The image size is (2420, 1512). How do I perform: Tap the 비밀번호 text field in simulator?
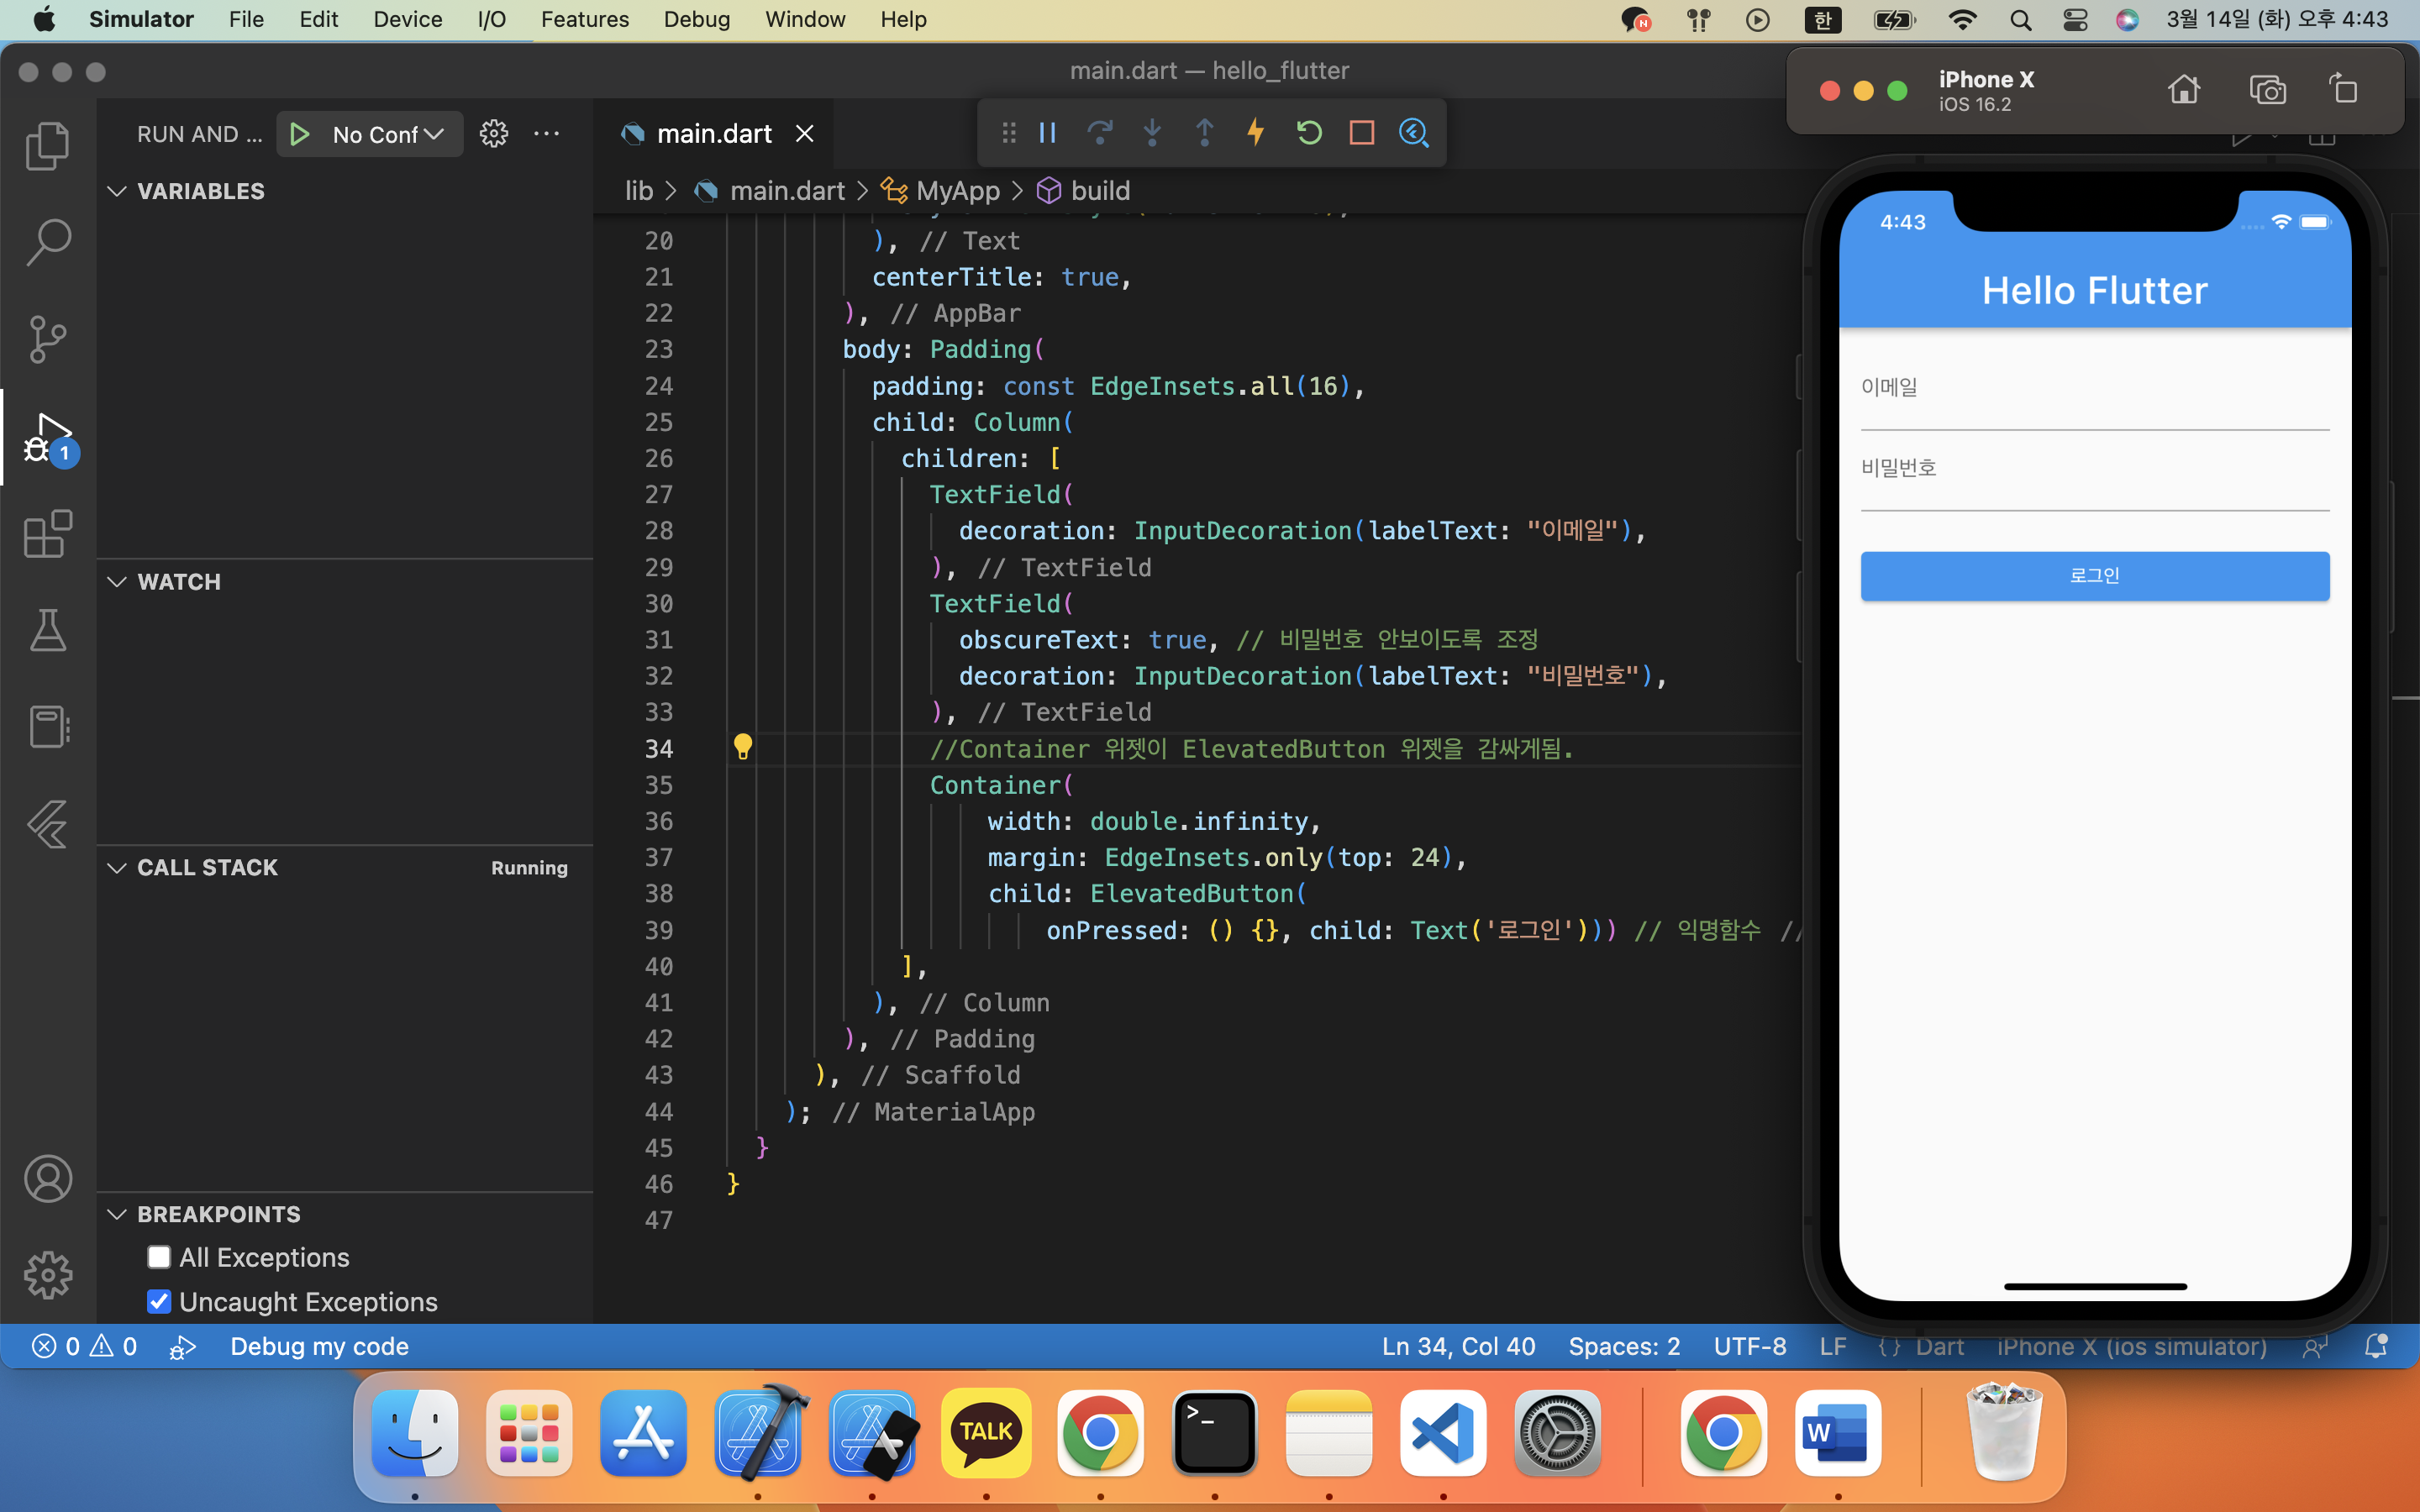point(2094,478)
